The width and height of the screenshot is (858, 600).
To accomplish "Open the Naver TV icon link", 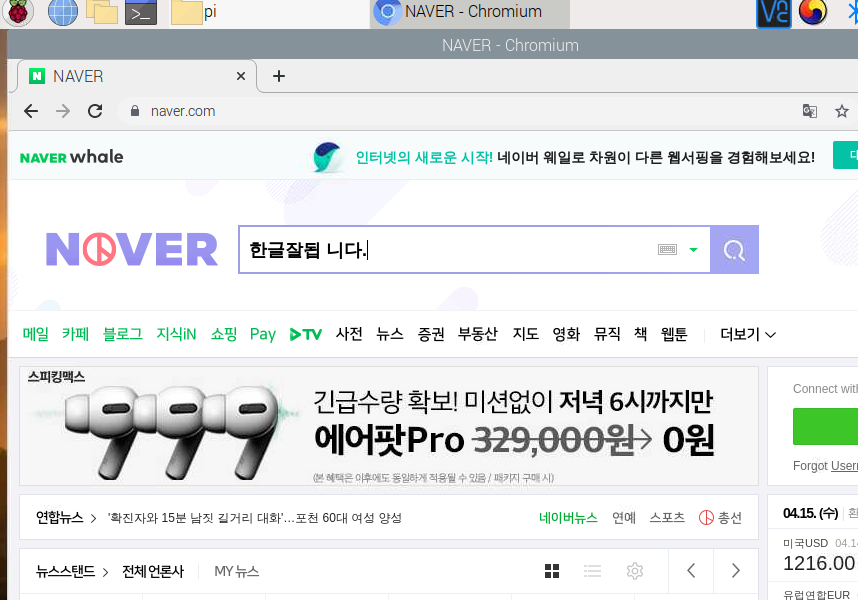I will (x=306, y=334).
